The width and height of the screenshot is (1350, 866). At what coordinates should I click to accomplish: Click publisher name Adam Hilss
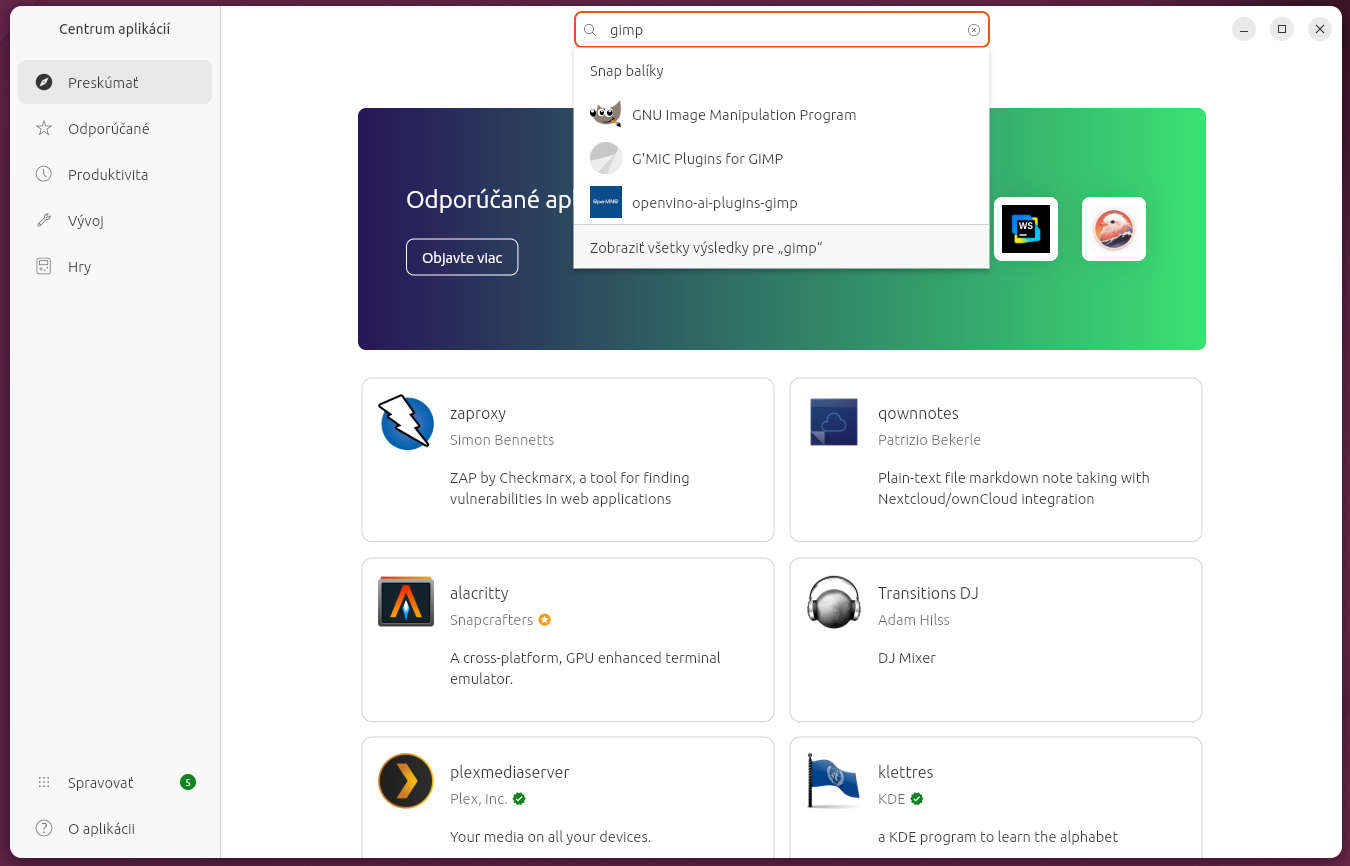(914, 620)
